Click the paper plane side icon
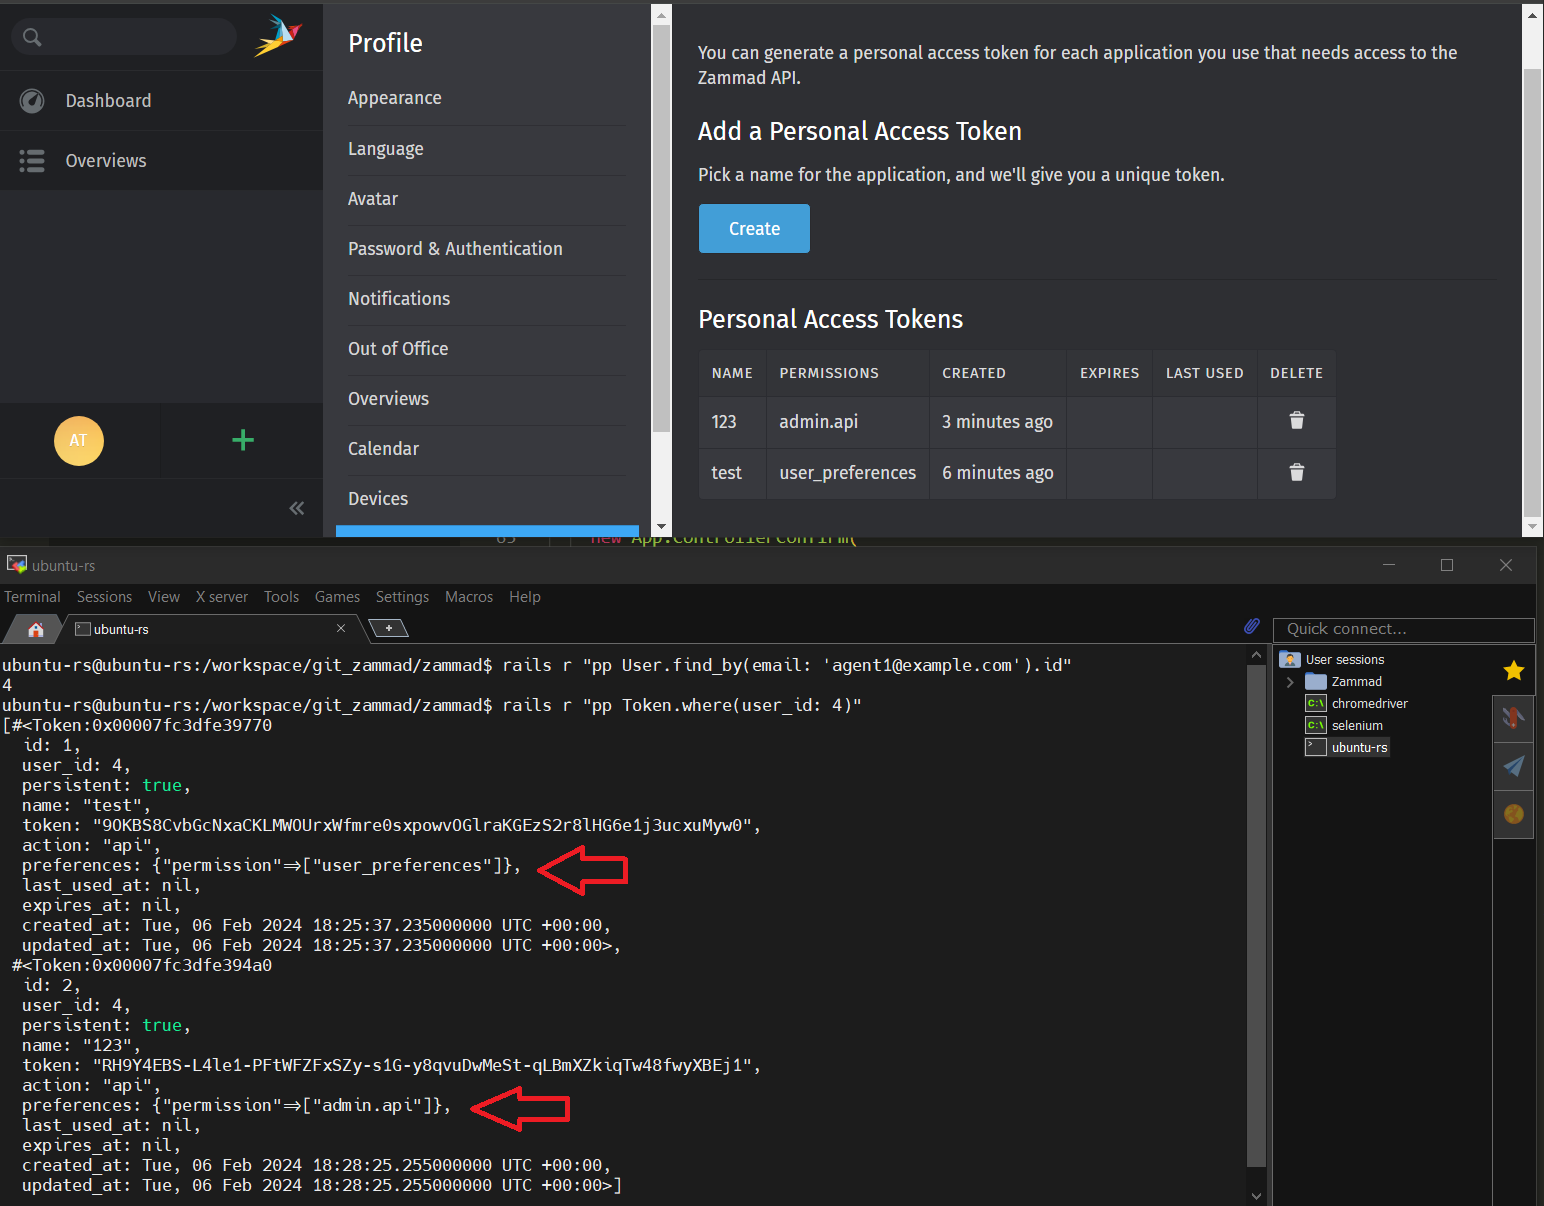This screenshot has height=1206, width=1544. [1514, 766]
